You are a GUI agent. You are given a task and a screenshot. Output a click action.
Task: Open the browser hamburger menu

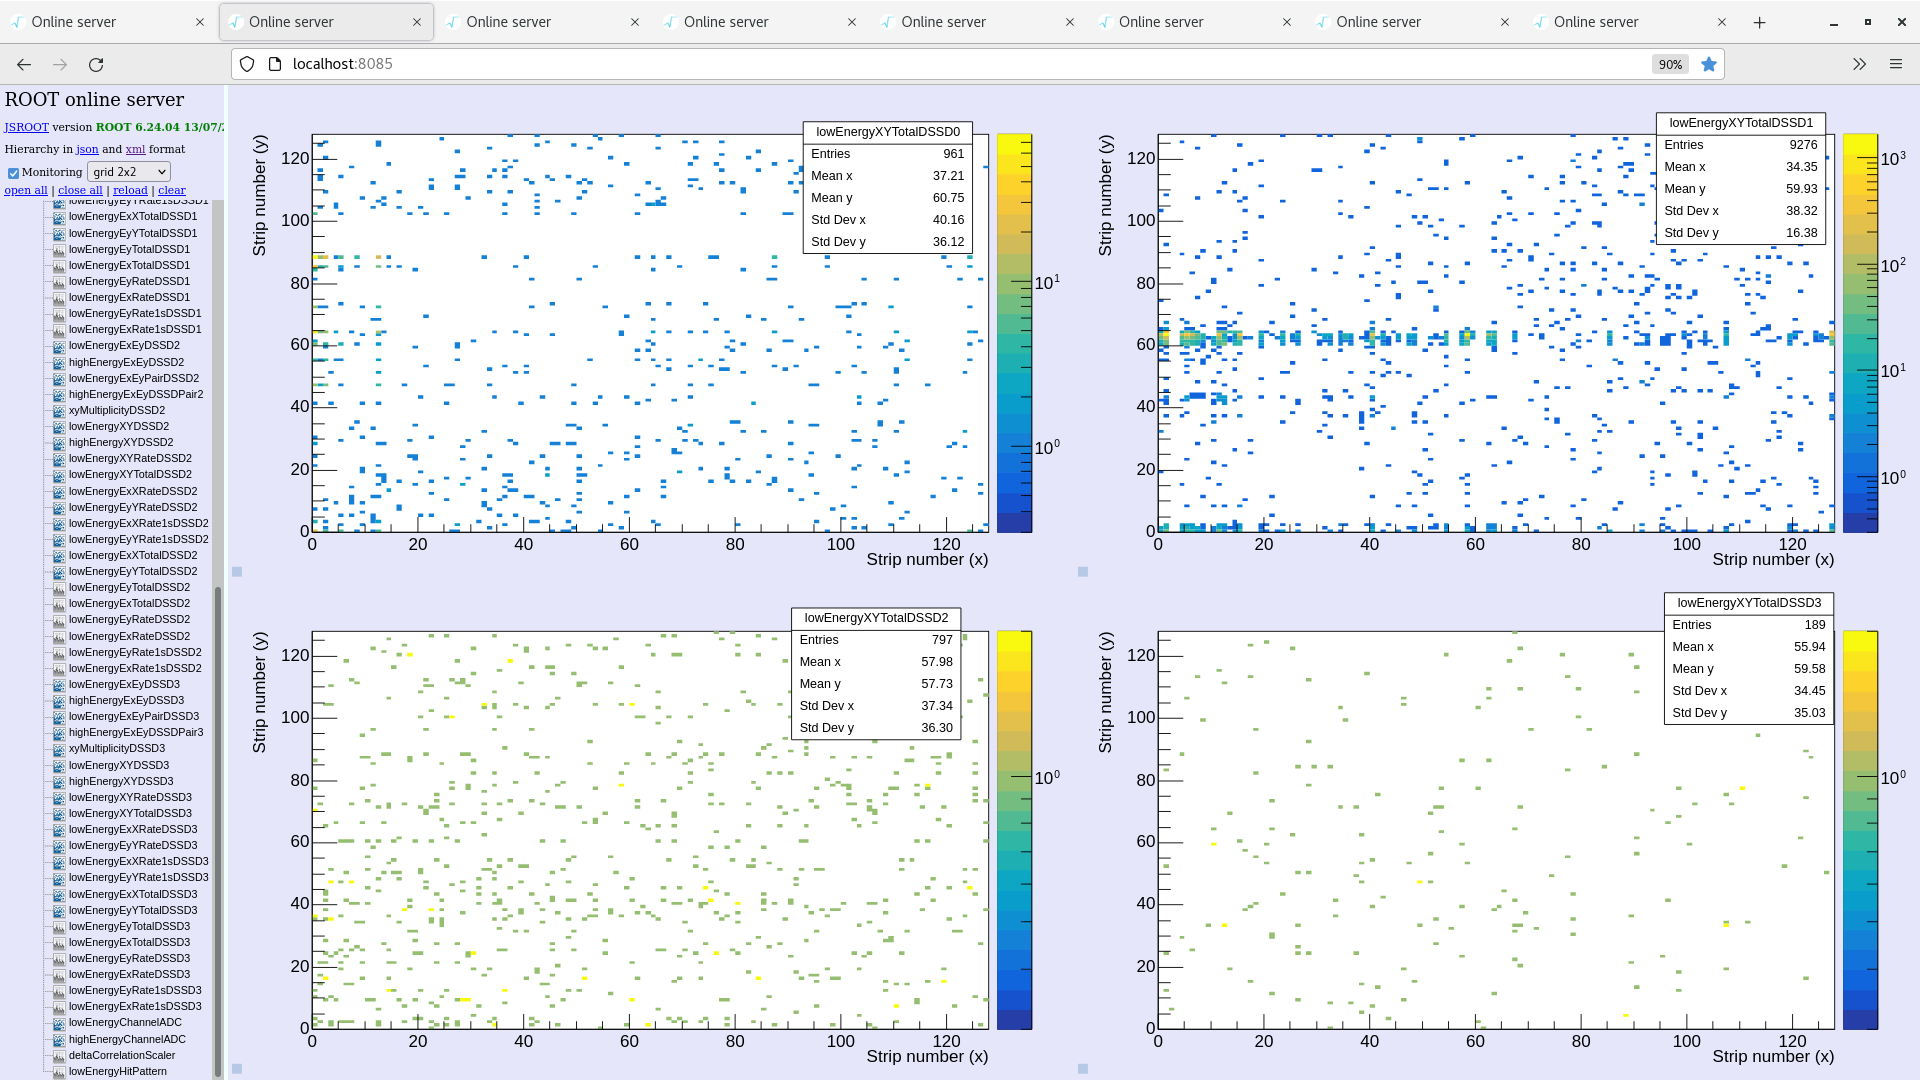pos(1896,63)
